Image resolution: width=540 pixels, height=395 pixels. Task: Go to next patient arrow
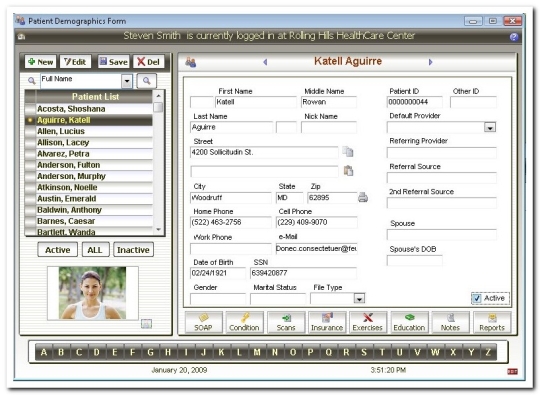point(430,62)
